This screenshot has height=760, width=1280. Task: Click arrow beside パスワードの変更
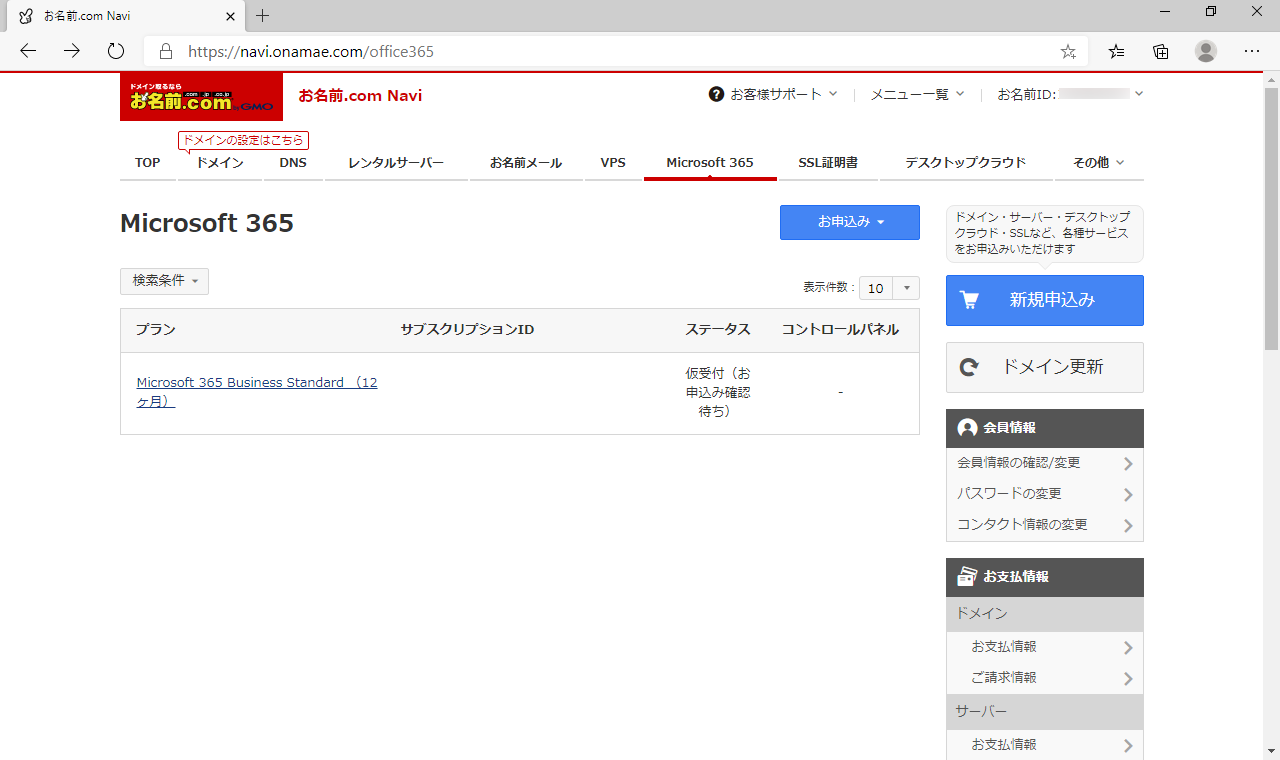1128,495
